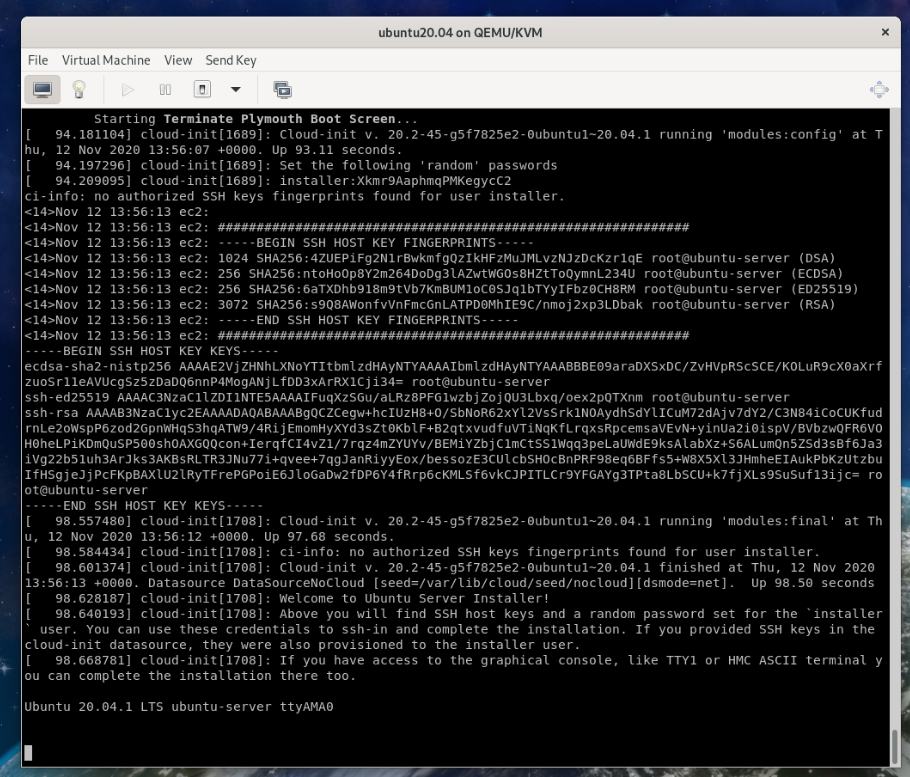The width and height of the screenshot is (910, 777).
Task: Show the graphical console view
Action: click(x=42, y=89)
